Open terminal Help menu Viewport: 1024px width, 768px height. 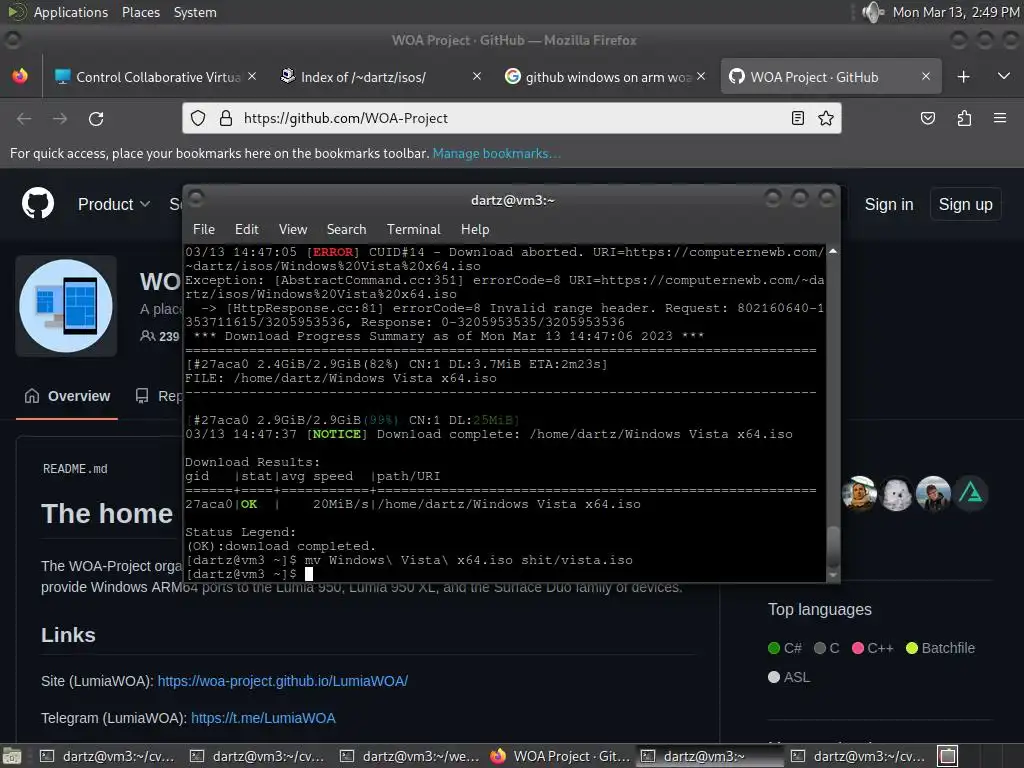[x=475, y=229]
